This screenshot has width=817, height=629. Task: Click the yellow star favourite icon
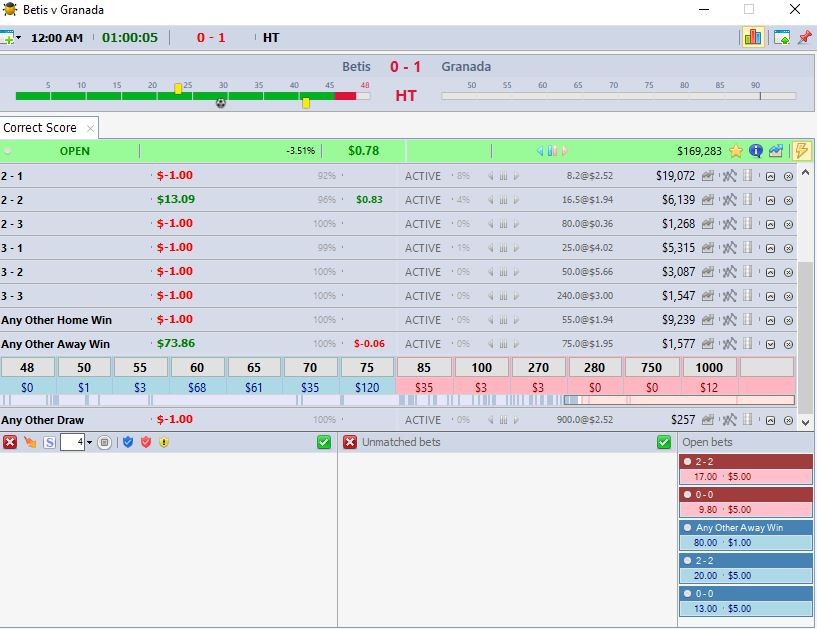(736, 151)
